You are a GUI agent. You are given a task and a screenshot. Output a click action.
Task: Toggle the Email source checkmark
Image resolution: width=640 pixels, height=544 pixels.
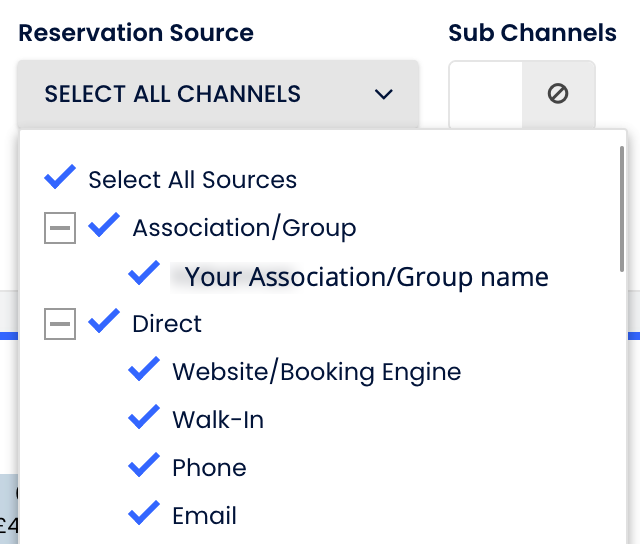(x=144, y=514)
